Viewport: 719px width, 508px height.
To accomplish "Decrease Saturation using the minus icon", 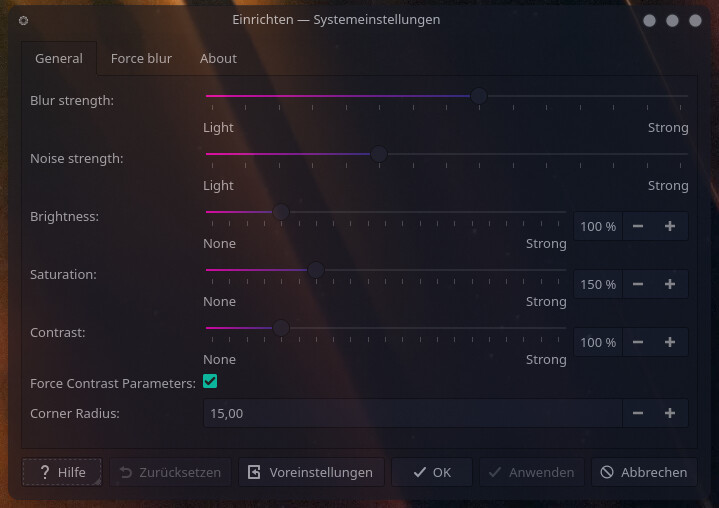I will (x=638, y=284).
